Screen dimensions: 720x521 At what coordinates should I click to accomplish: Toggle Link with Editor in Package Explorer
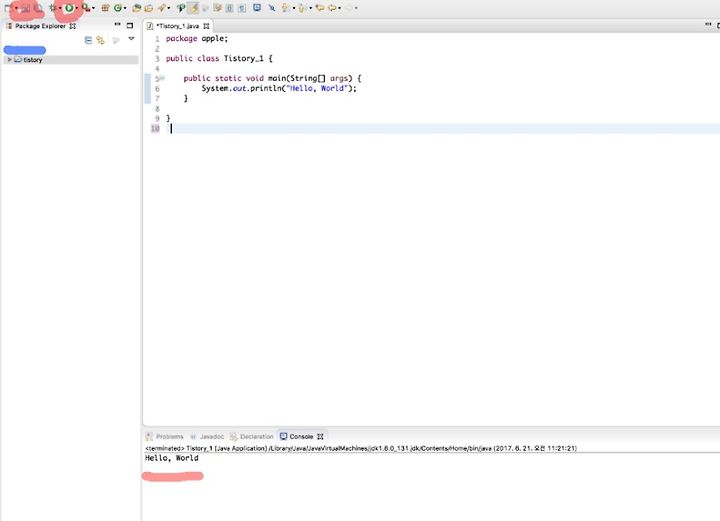point(101,40)
